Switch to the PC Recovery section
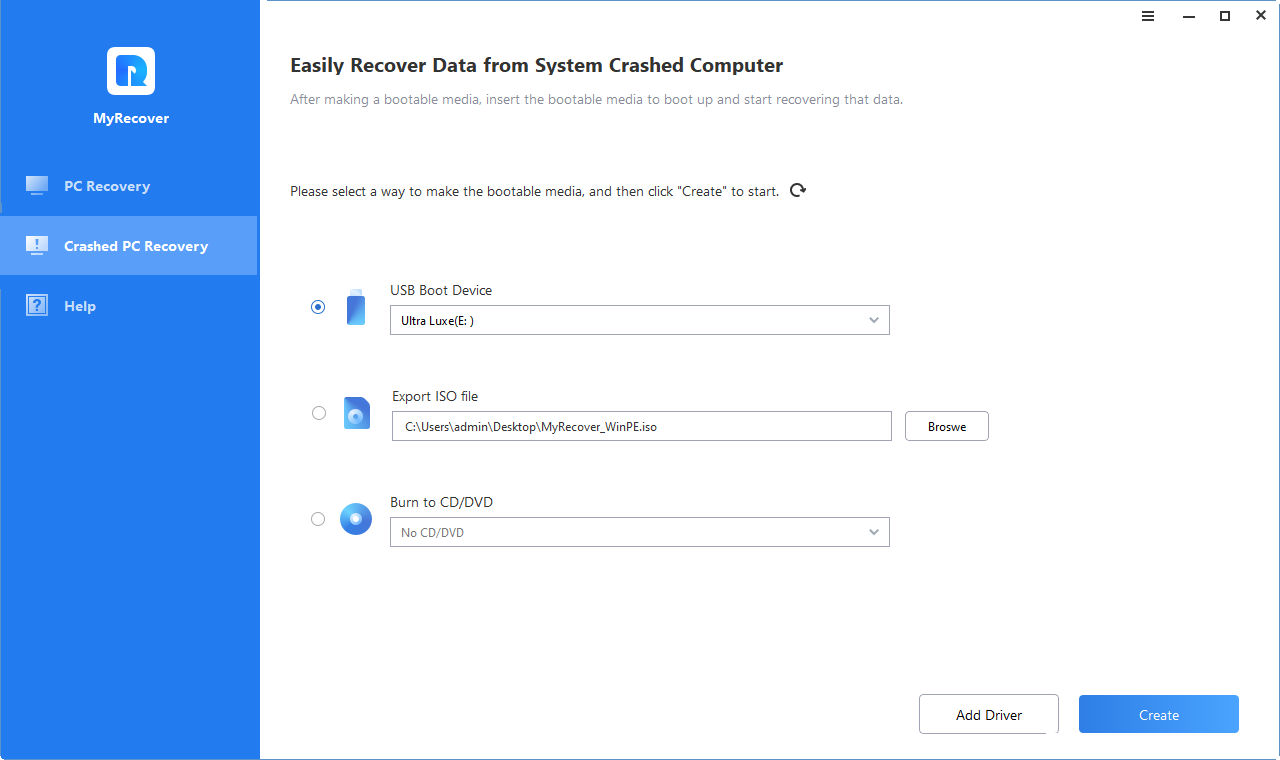This screenshot has width=1280, height=760. 107,186
